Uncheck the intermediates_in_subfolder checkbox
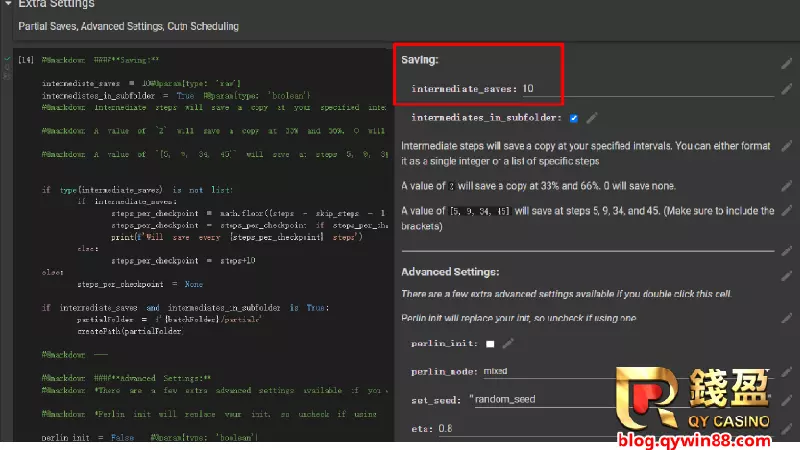 click(x=573, y=118)
